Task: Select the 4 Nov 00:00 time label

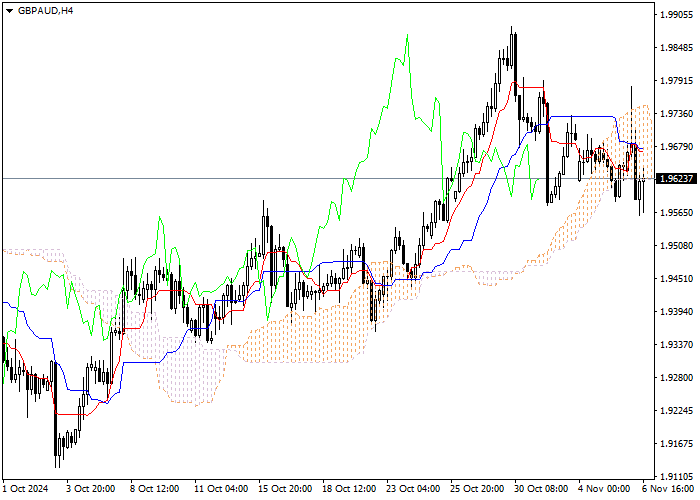Action: (x=604, y=488)
